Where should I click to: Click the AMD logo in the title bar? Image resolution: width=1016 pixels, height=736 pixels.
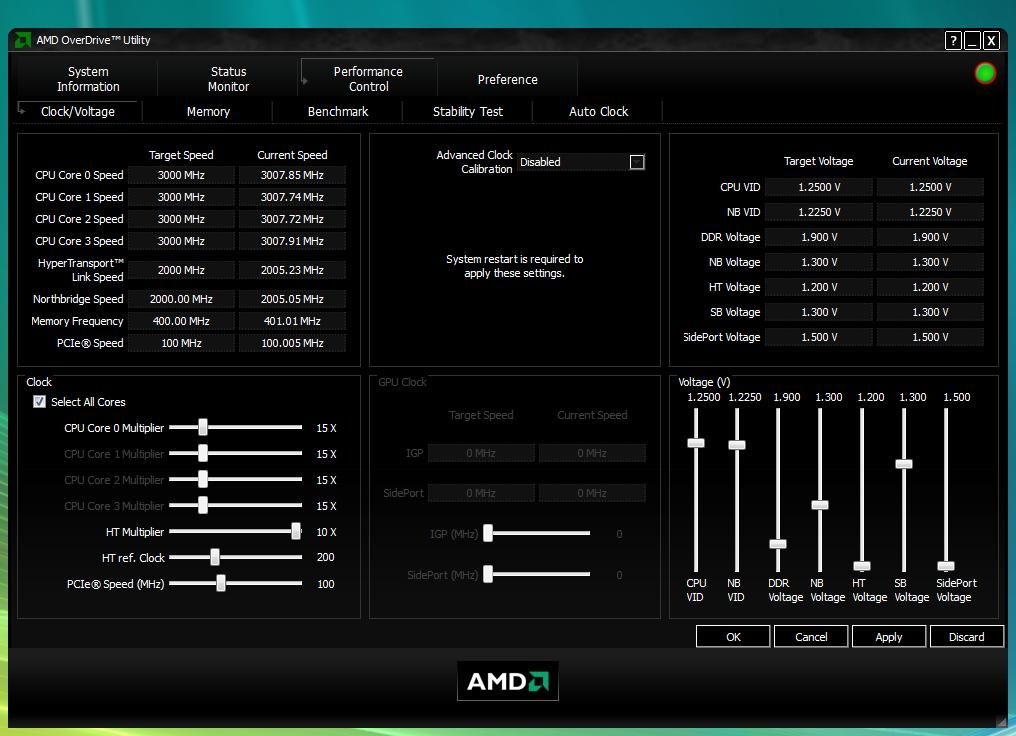click(x=22, y=40)
